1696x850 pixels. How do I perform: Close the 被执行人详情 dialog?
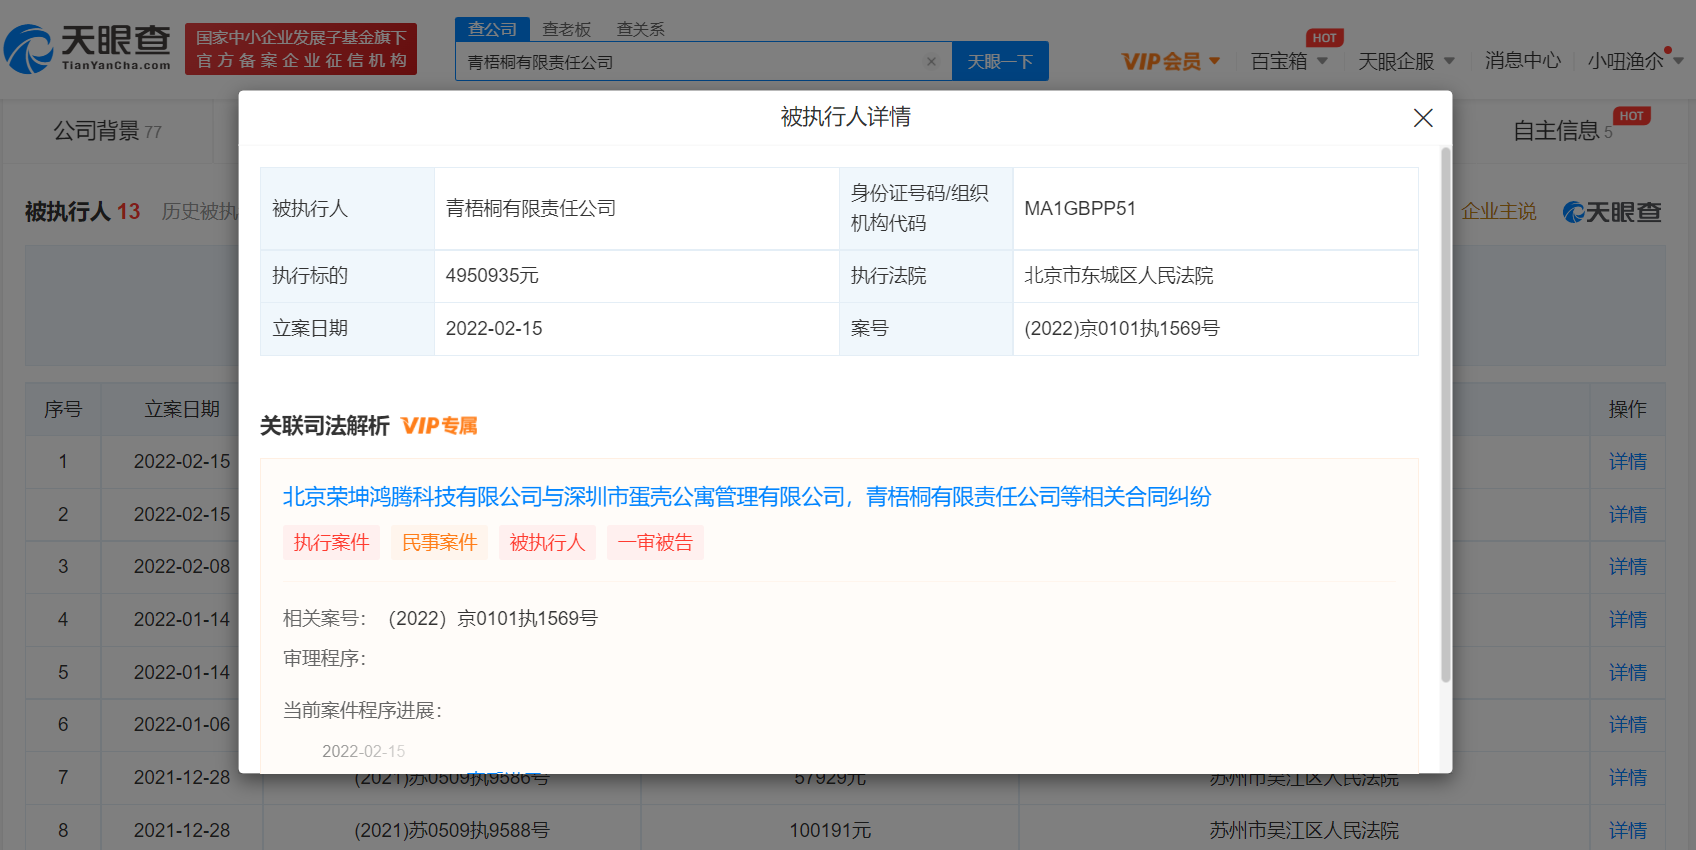1423,118
